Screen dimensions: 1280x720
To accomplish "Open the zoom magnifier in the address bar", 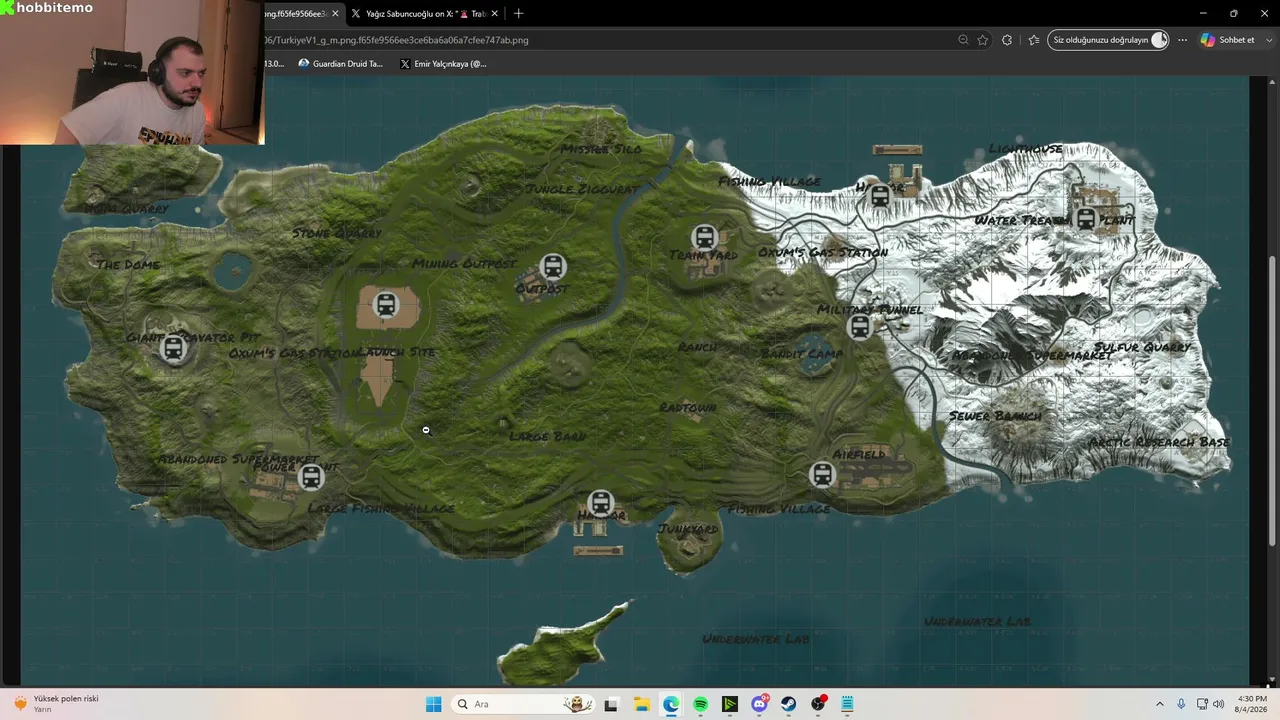I will point(963,40).
